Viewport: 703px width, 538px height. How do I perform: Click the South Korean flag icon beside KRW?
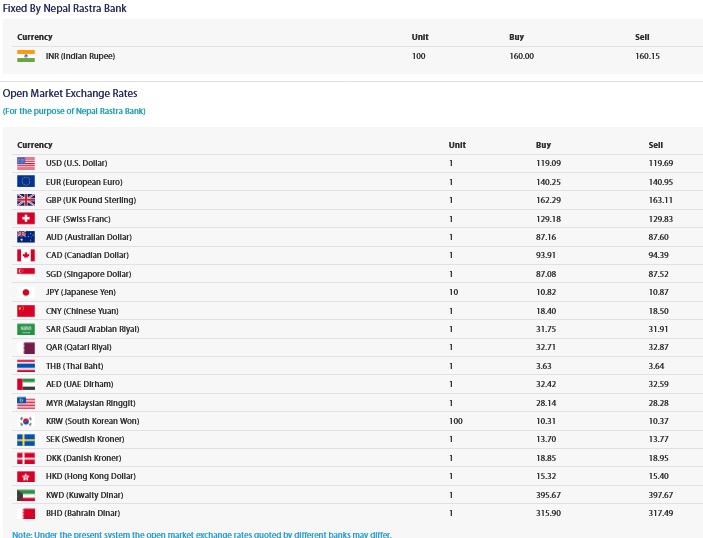pos(26,421)
